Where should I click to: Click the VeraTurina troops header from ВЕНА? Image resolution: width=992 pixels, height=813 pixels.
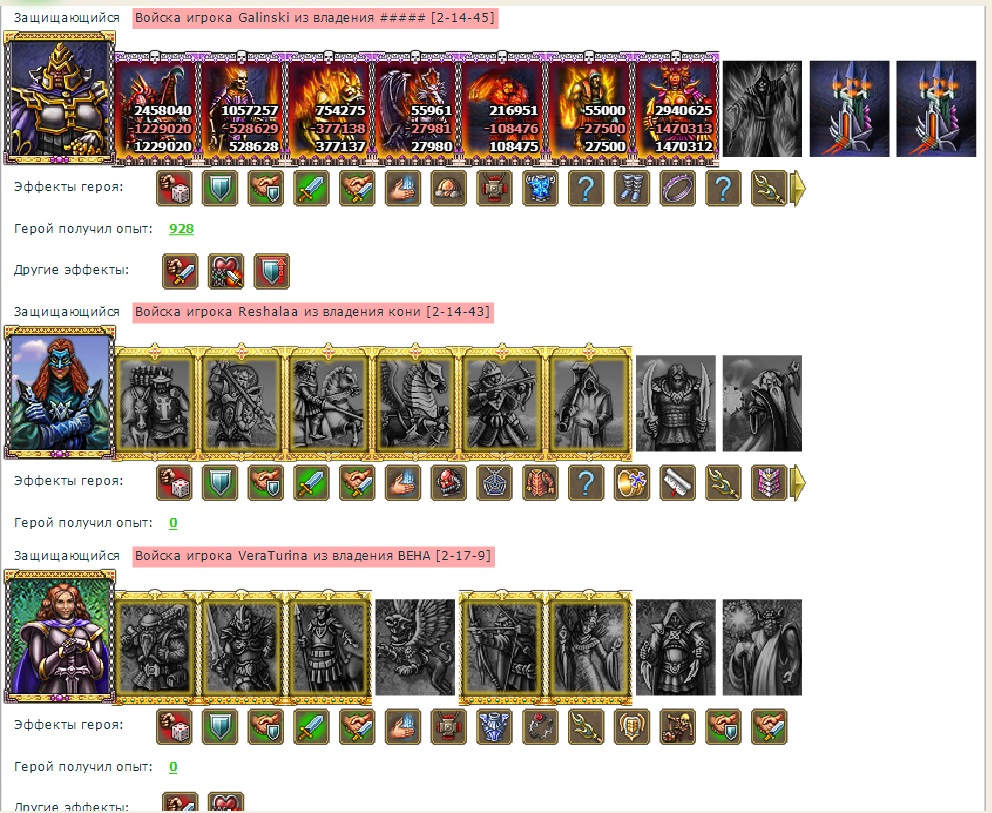tap(313, 556)
